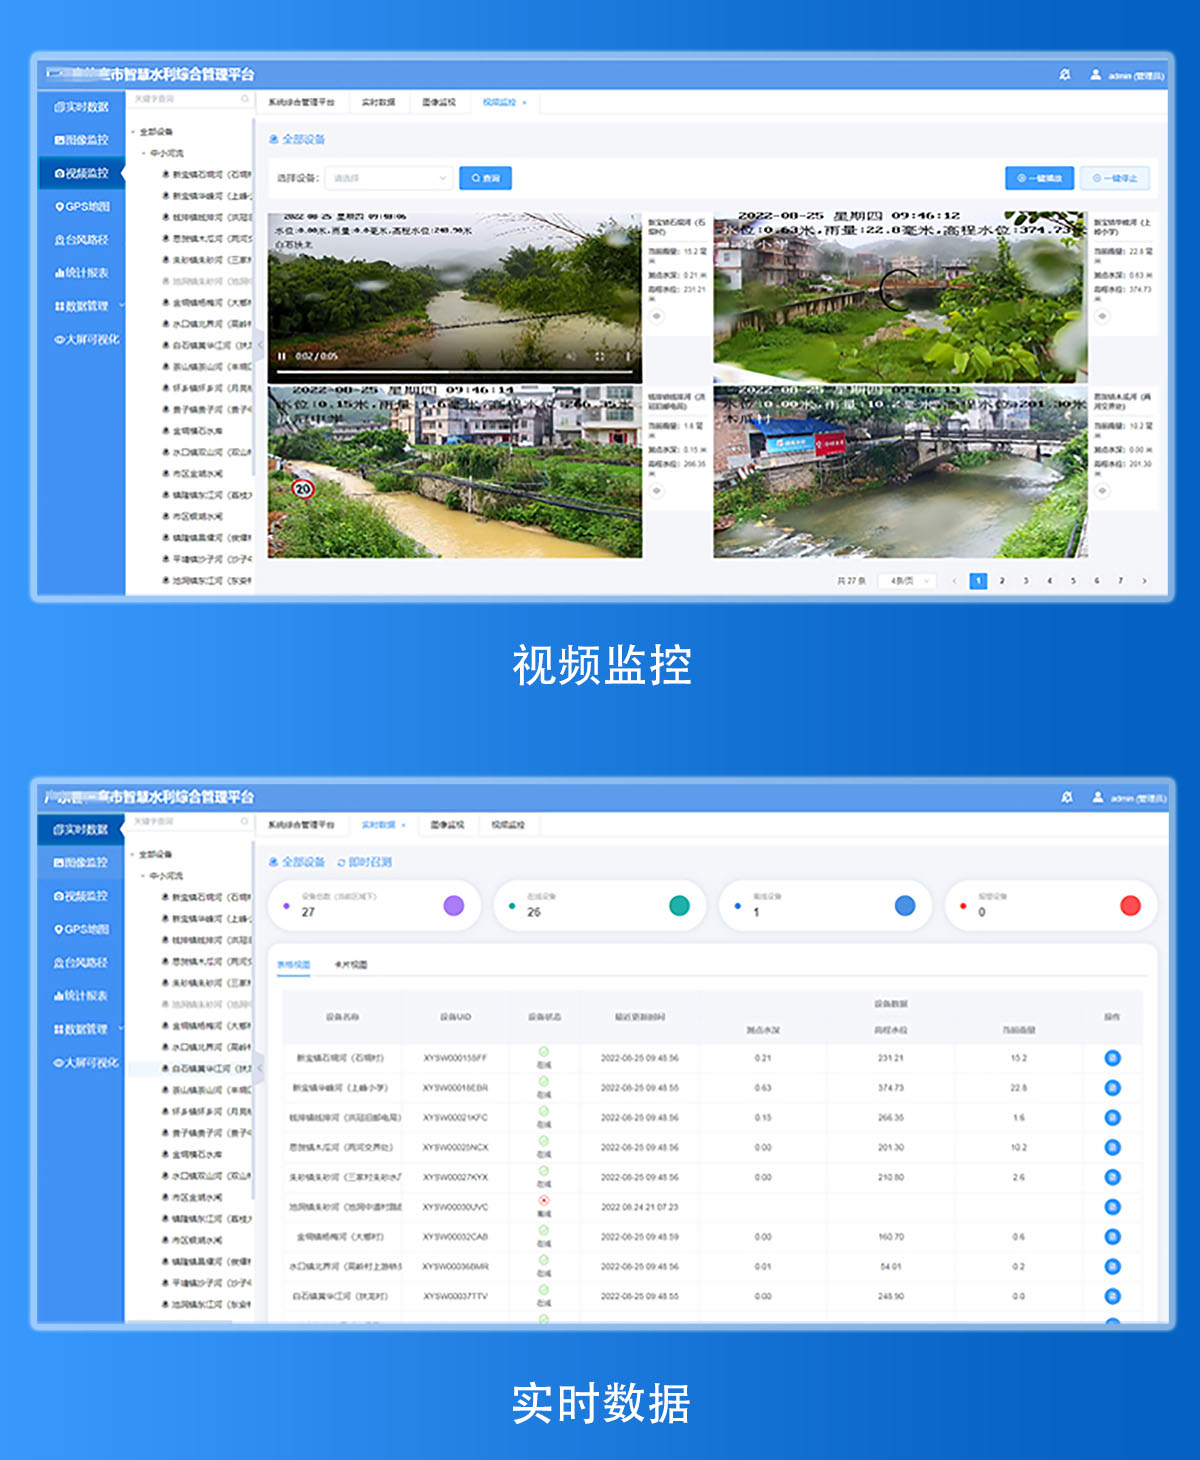This screenshot has width=1200, height=1460.
Task: Expand 数据管理 menu in top sidebar
Action: click(x=88, y=306)
